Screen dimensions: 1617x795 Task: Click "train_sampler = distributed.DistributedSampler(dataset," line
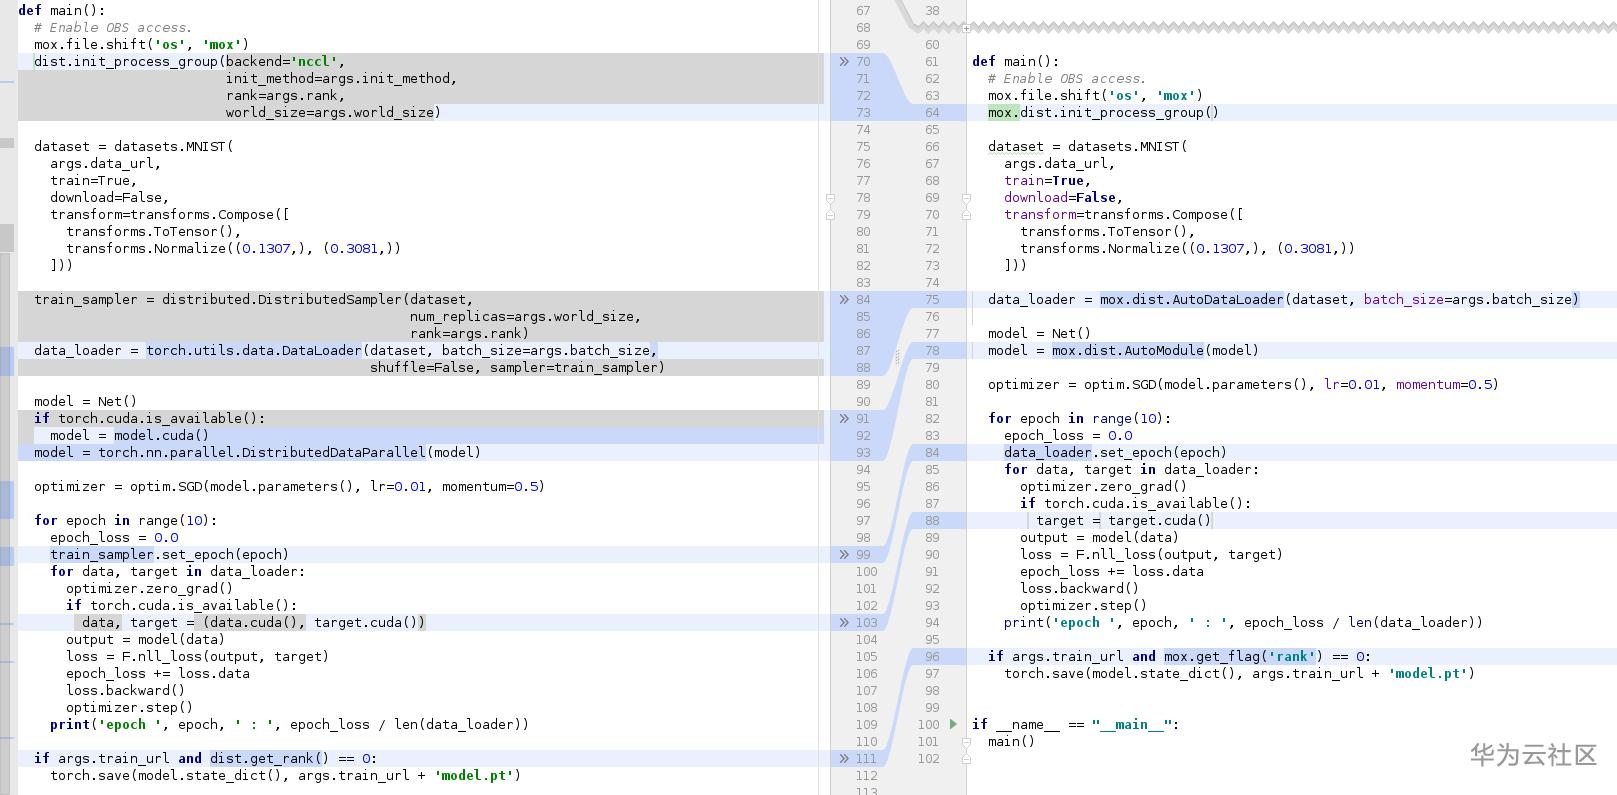tap(253, 300)
